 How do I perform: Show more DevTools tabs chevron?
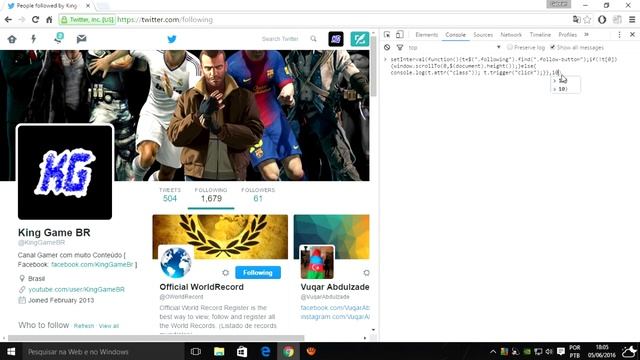tap(587, 35)
